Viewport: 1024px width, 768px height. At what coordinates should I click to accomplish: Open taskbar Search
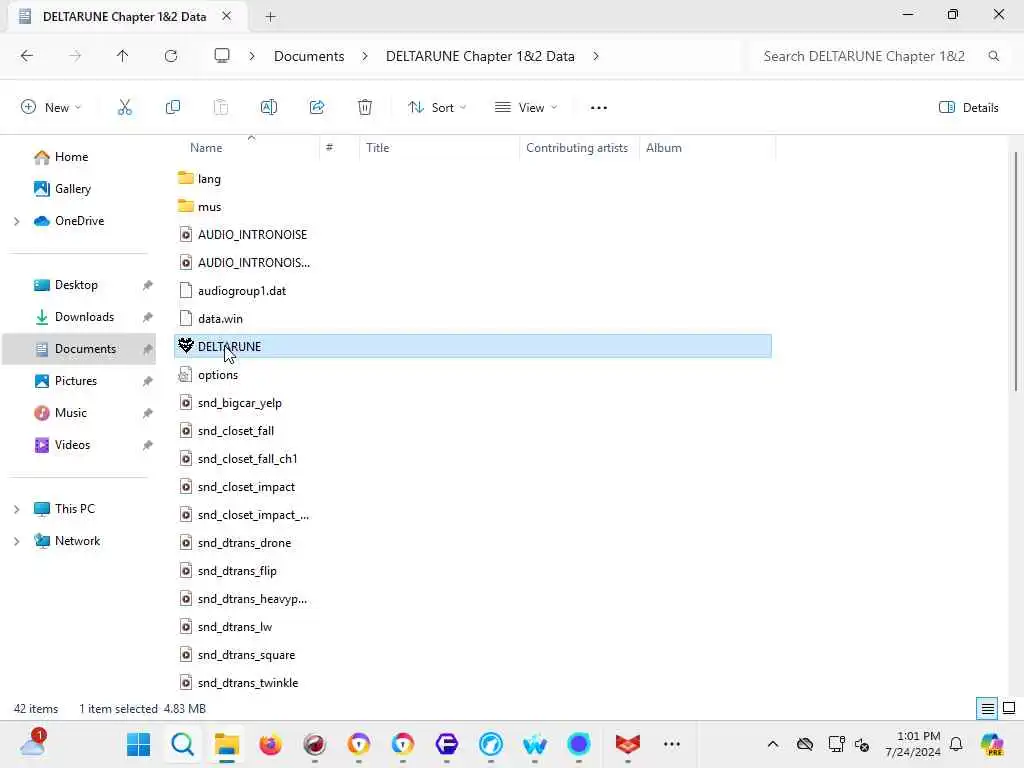pos(182,744)
